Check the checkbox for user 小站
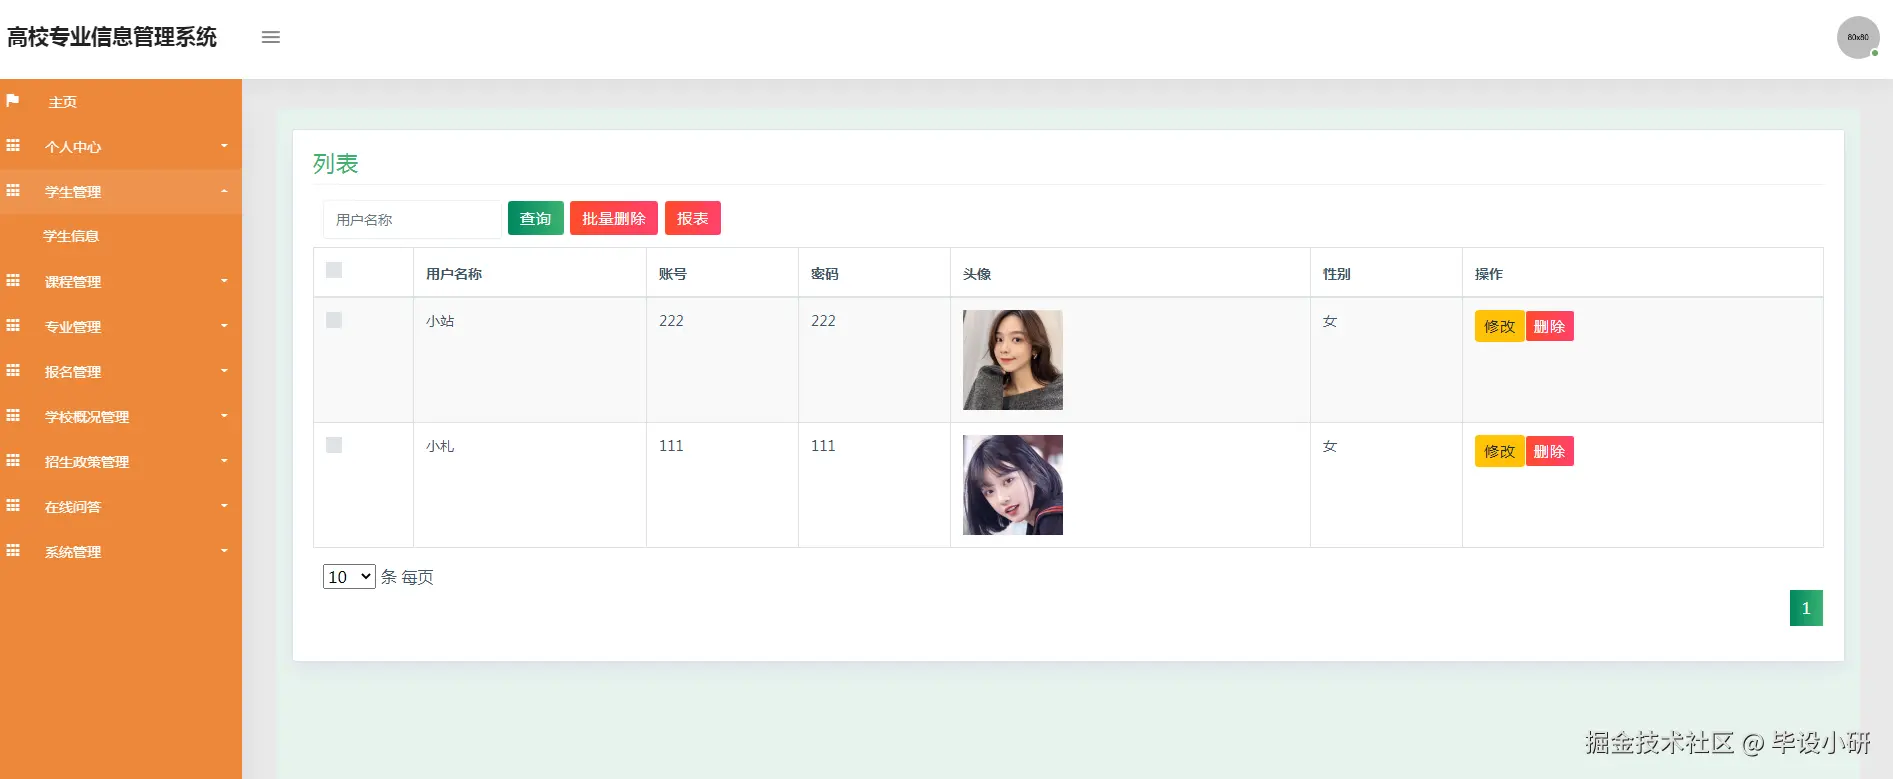The width and height of the screenshot is (1893, 779). (x=334, y=320)
